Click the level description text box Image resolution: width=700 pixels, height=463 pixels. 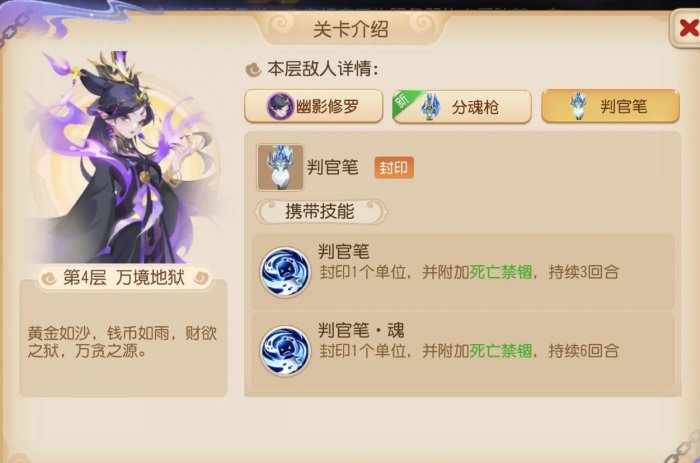[124, 338]
